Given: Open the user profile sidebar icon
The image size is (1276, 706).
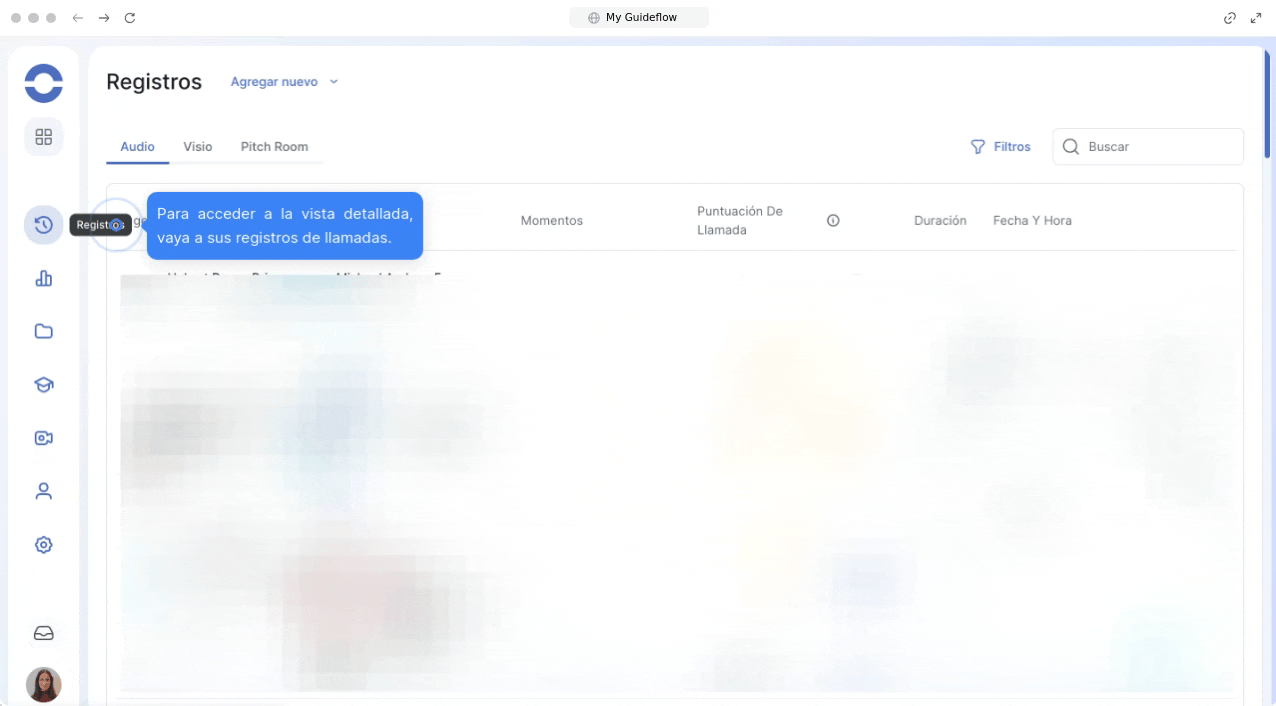Looking at the screenshot, I should click(44, 491).
